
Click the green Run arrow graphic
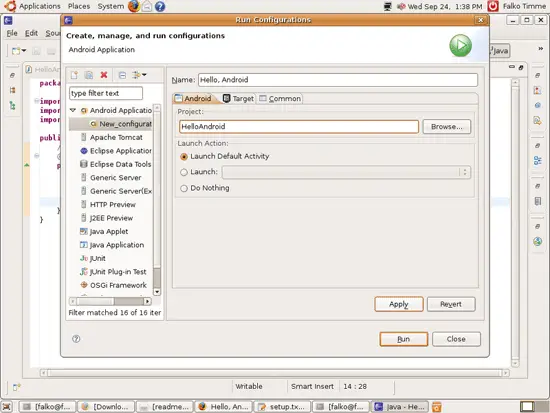coord(461,46)
